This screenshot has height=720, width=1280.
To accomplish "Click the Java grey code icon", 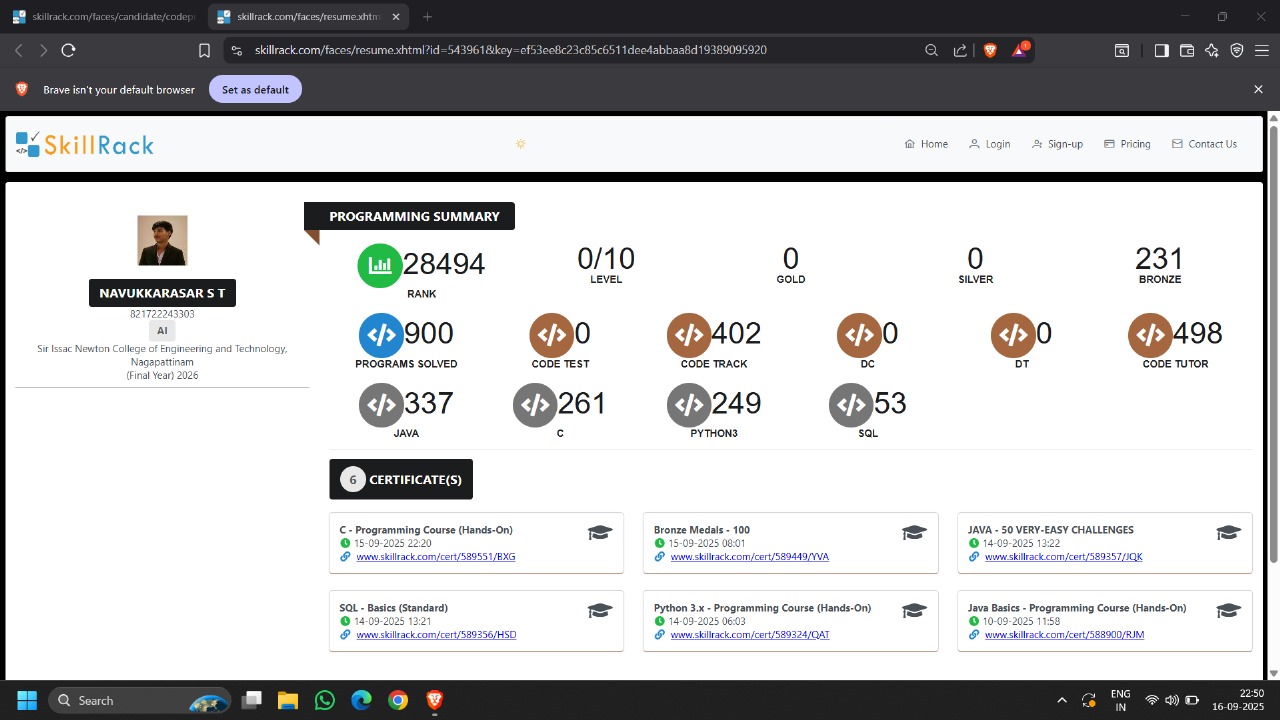I will tap(381, 405).
